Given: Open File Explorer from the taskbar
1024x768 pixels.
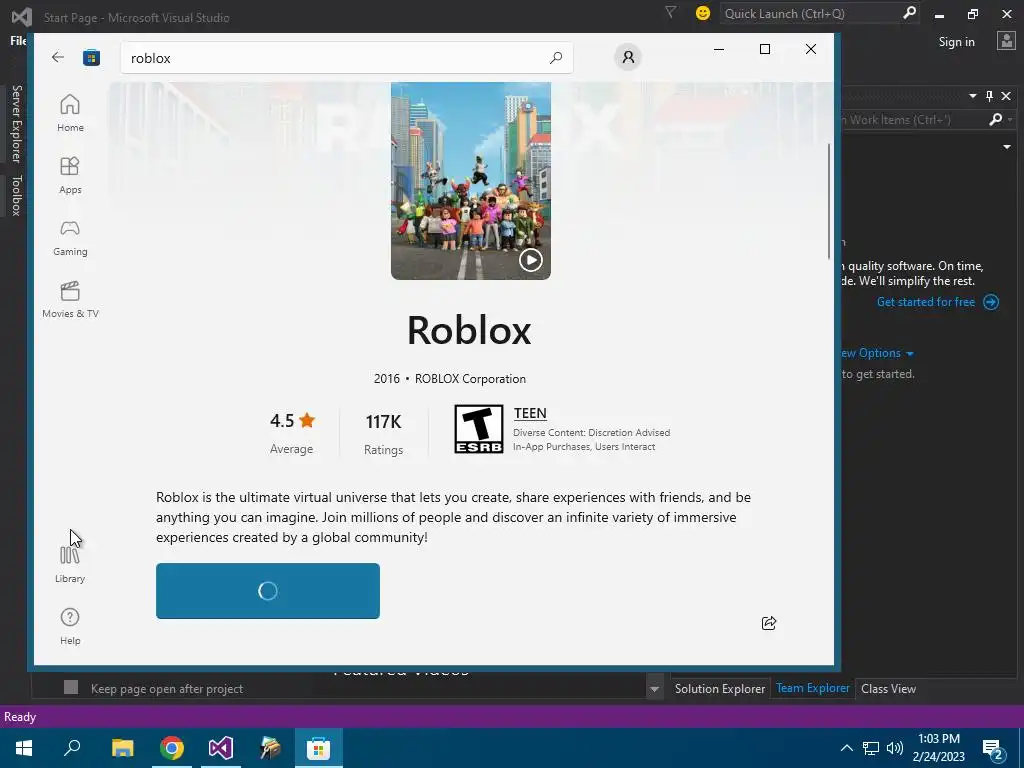Looking at the screenshot, I should (122, 748).
